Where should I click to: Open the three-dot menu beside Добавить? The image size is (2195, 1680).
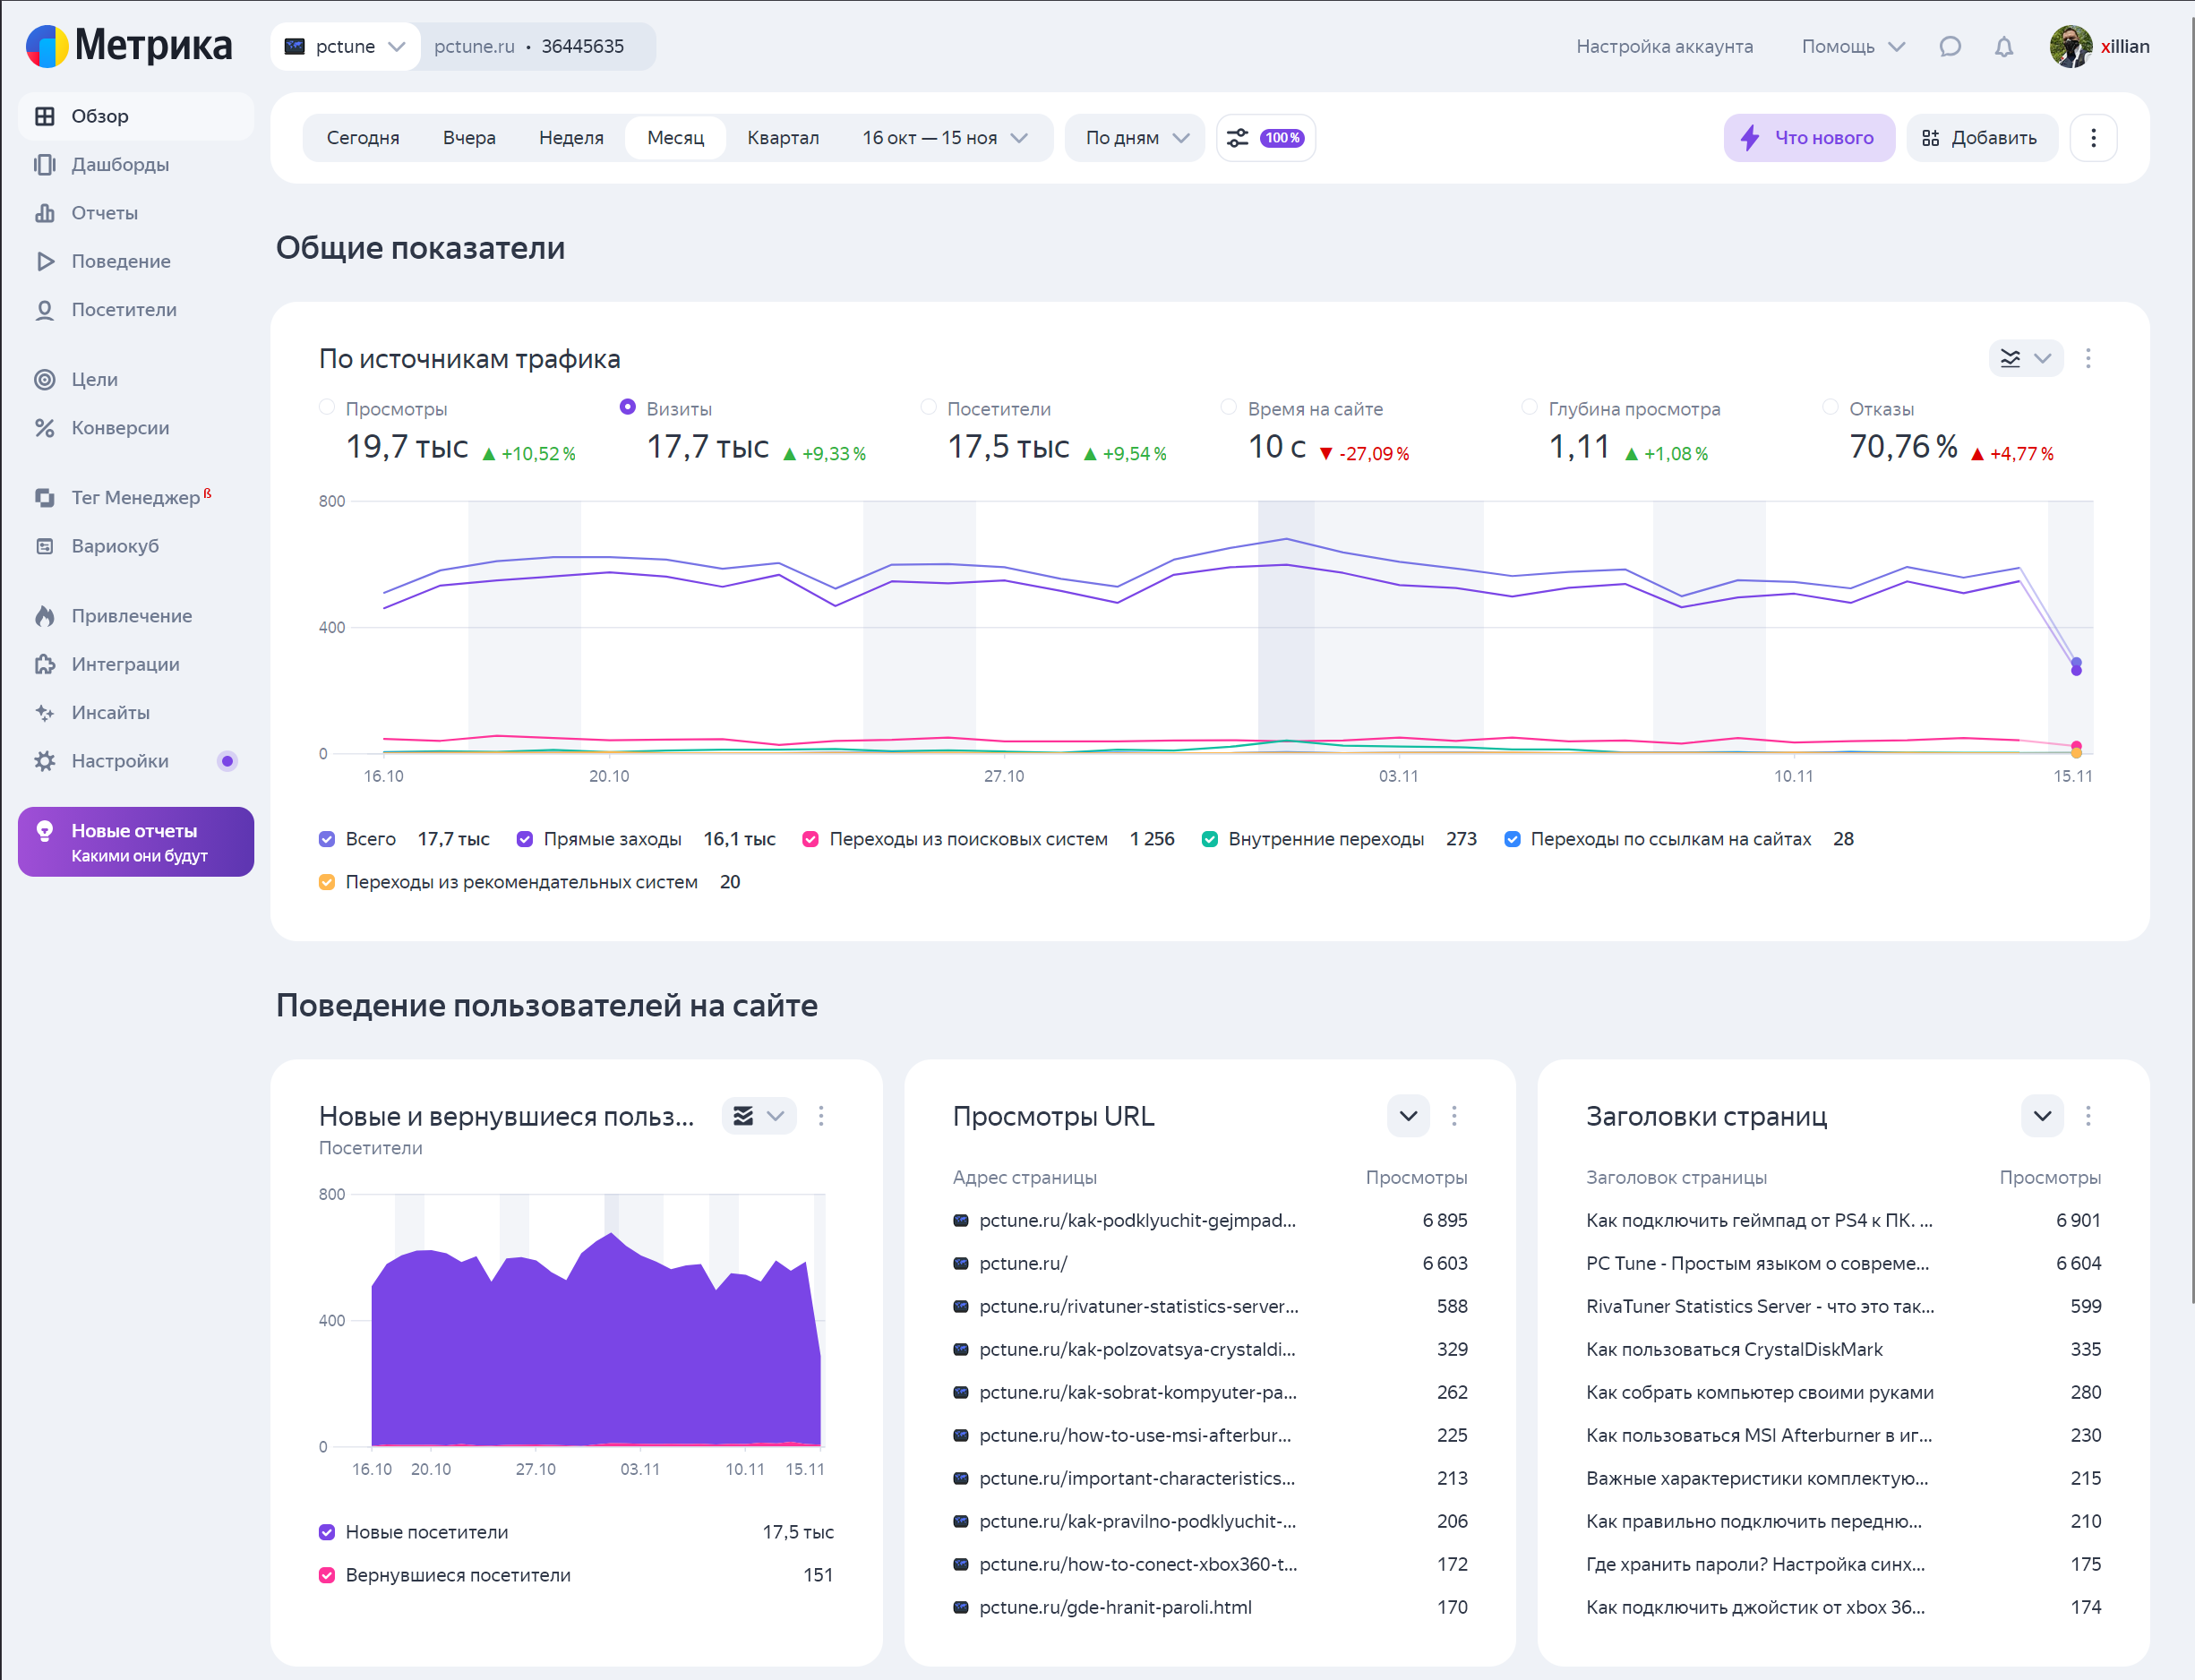[2093, 138]
